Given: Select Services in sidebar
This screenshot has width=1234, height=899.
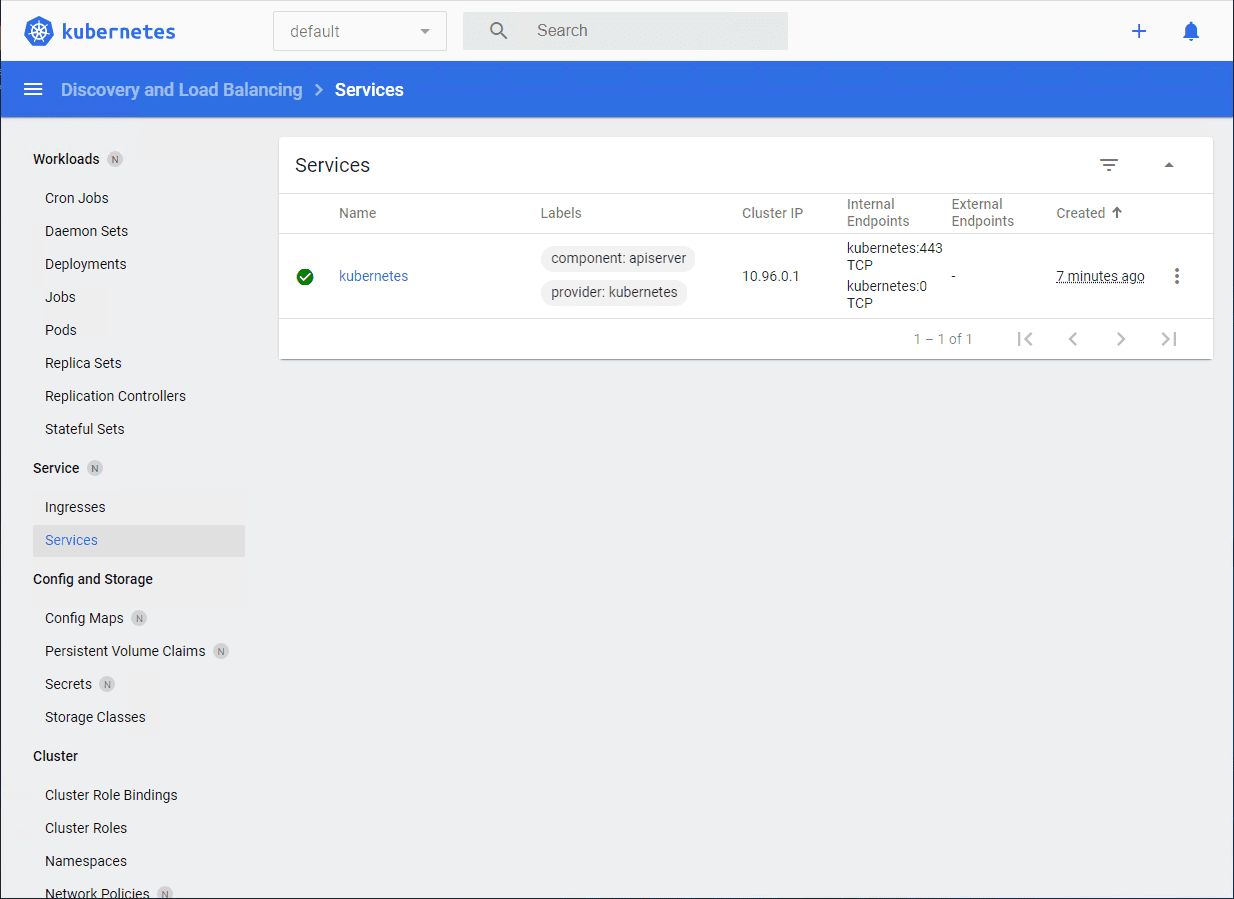Looking at the screenshot, I should pos(139,540).
